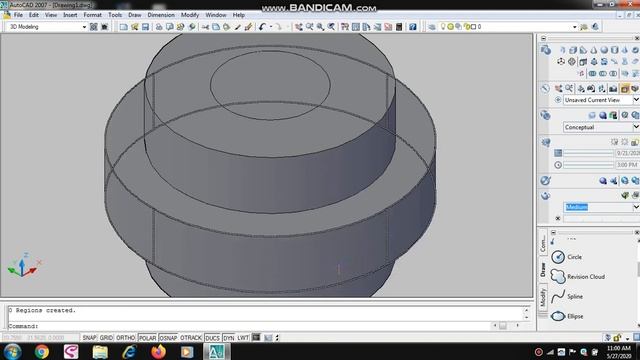The image size is (640, 360).
Task: Click the Copy toolbar icon
Action: (216, 27)
